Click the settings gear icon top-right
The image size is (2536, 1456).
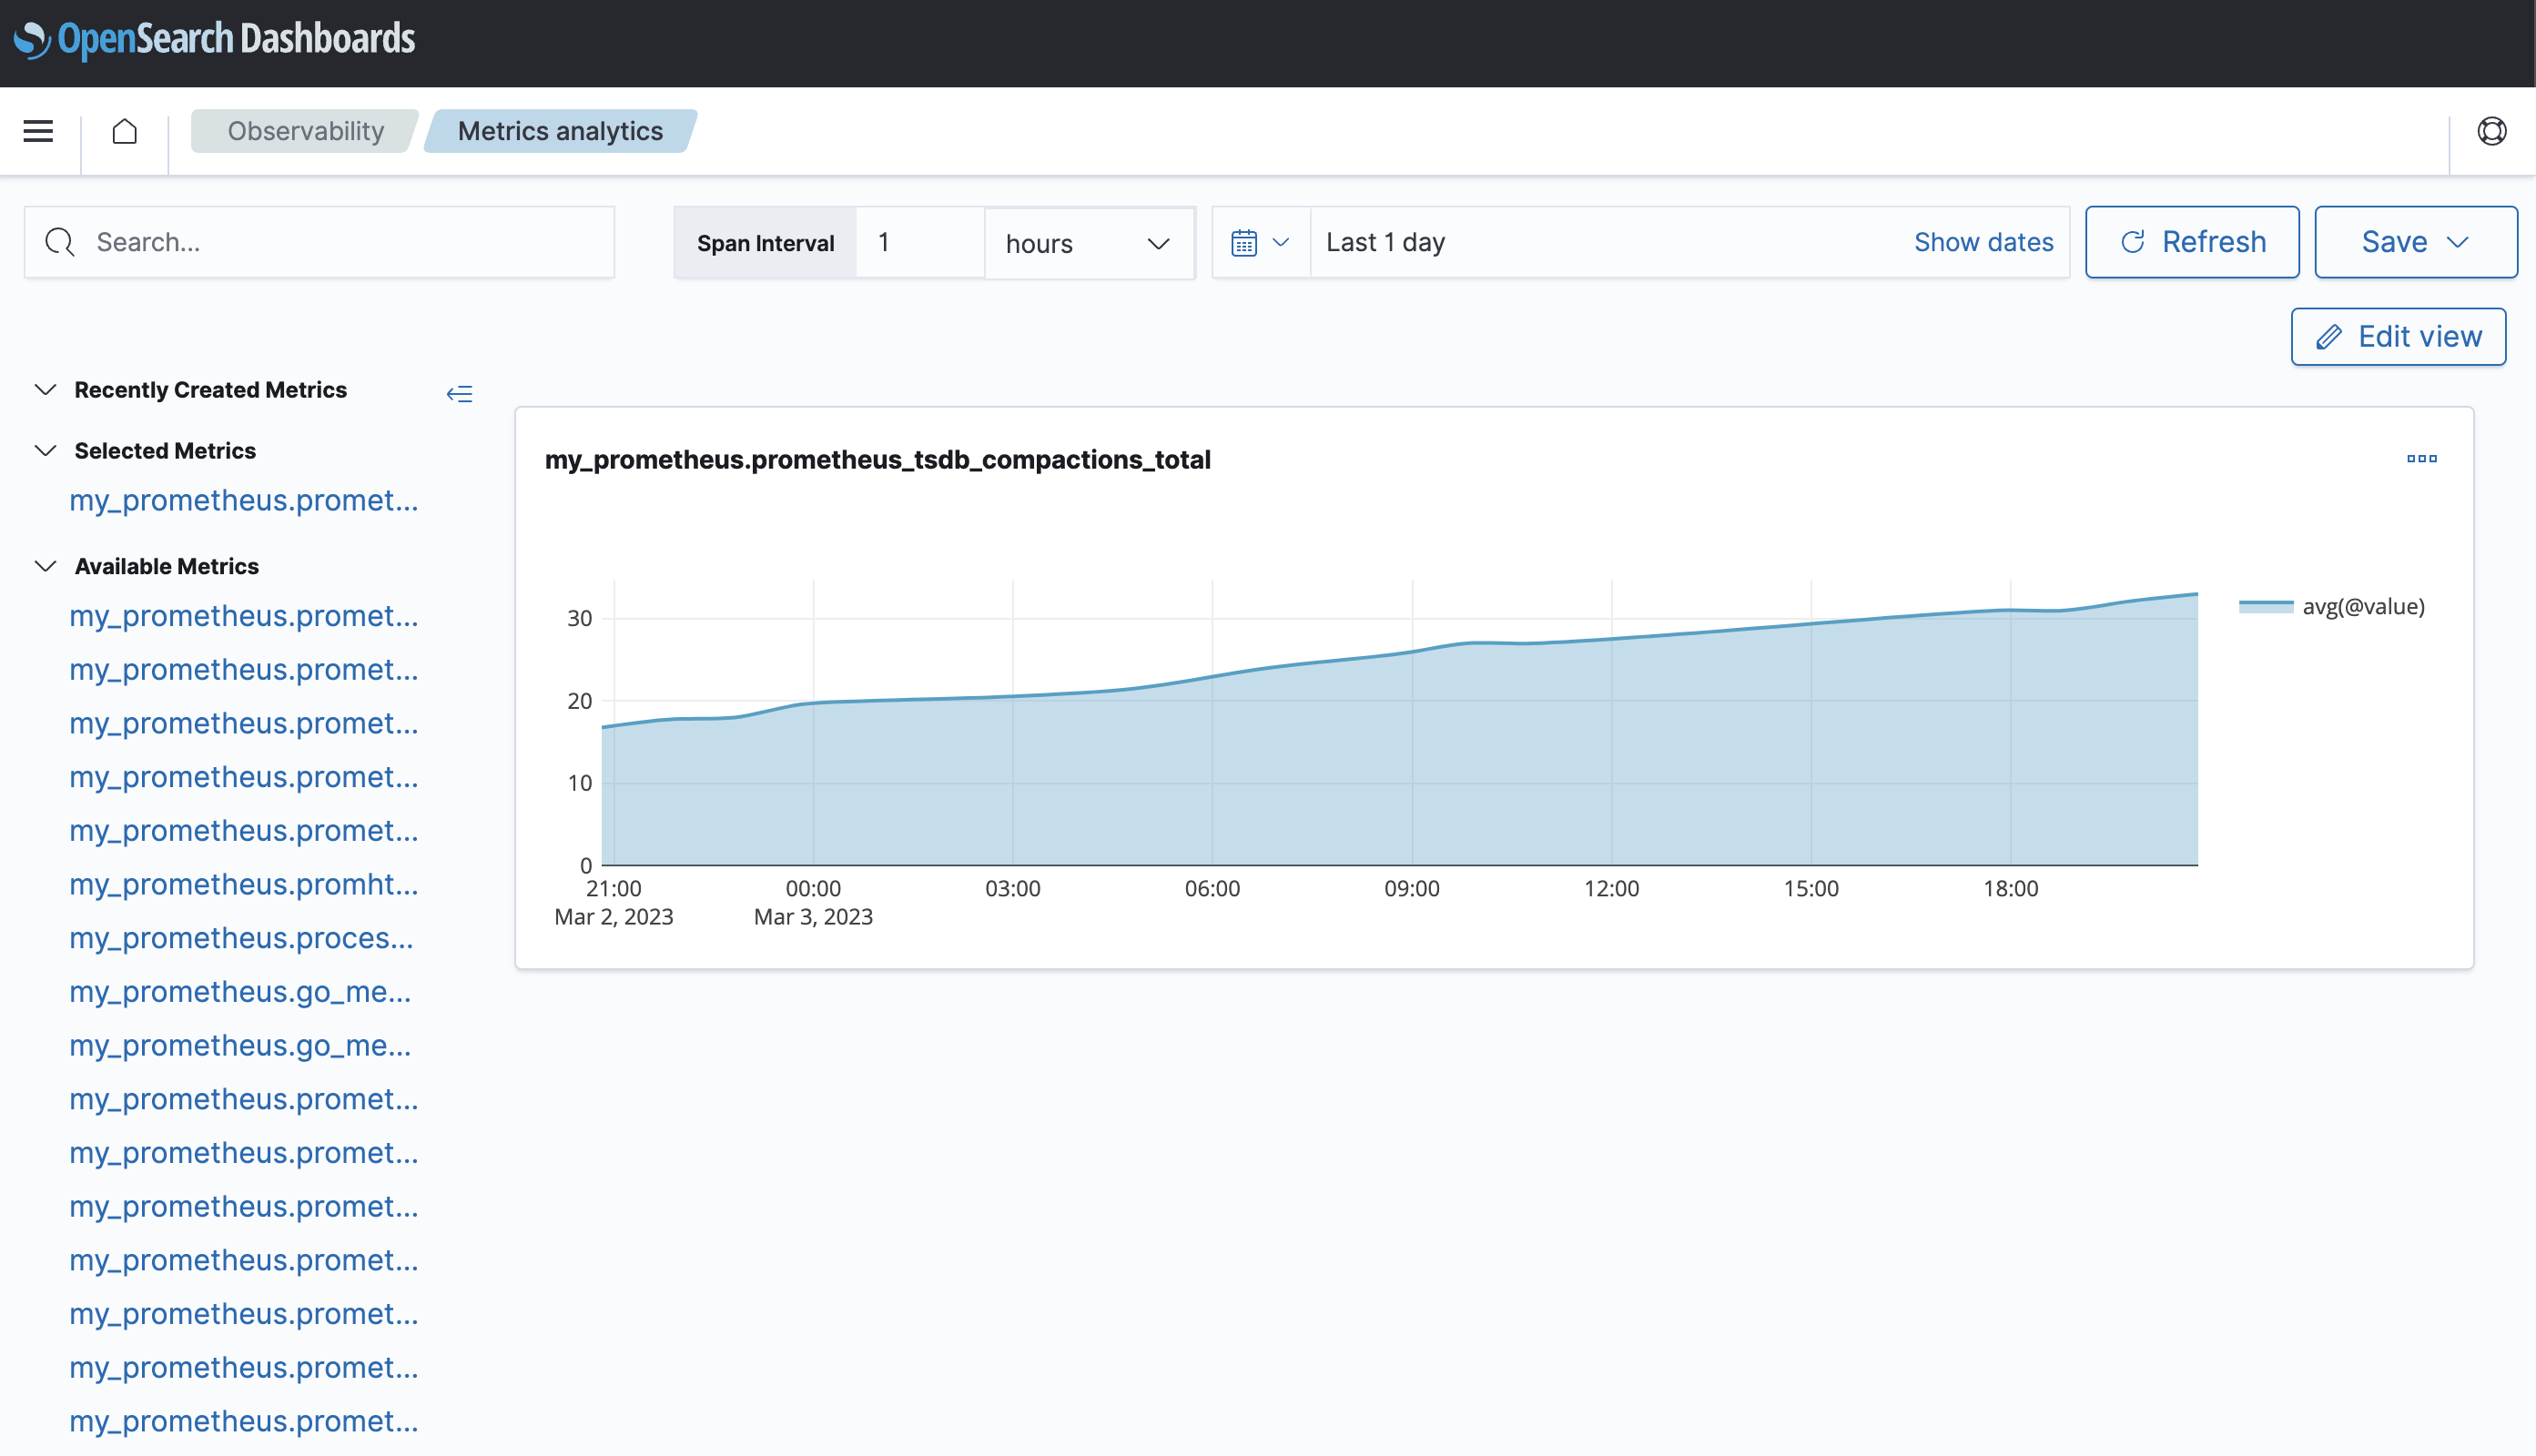coord(2494,131)
